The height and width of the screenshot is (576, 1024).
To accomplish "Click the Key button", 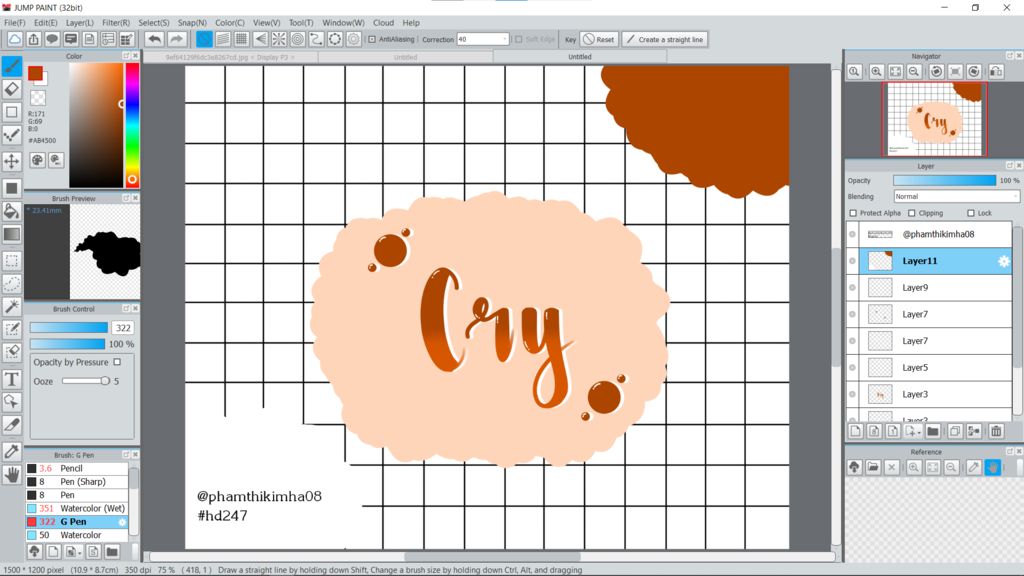I will (x=570, y=39).
